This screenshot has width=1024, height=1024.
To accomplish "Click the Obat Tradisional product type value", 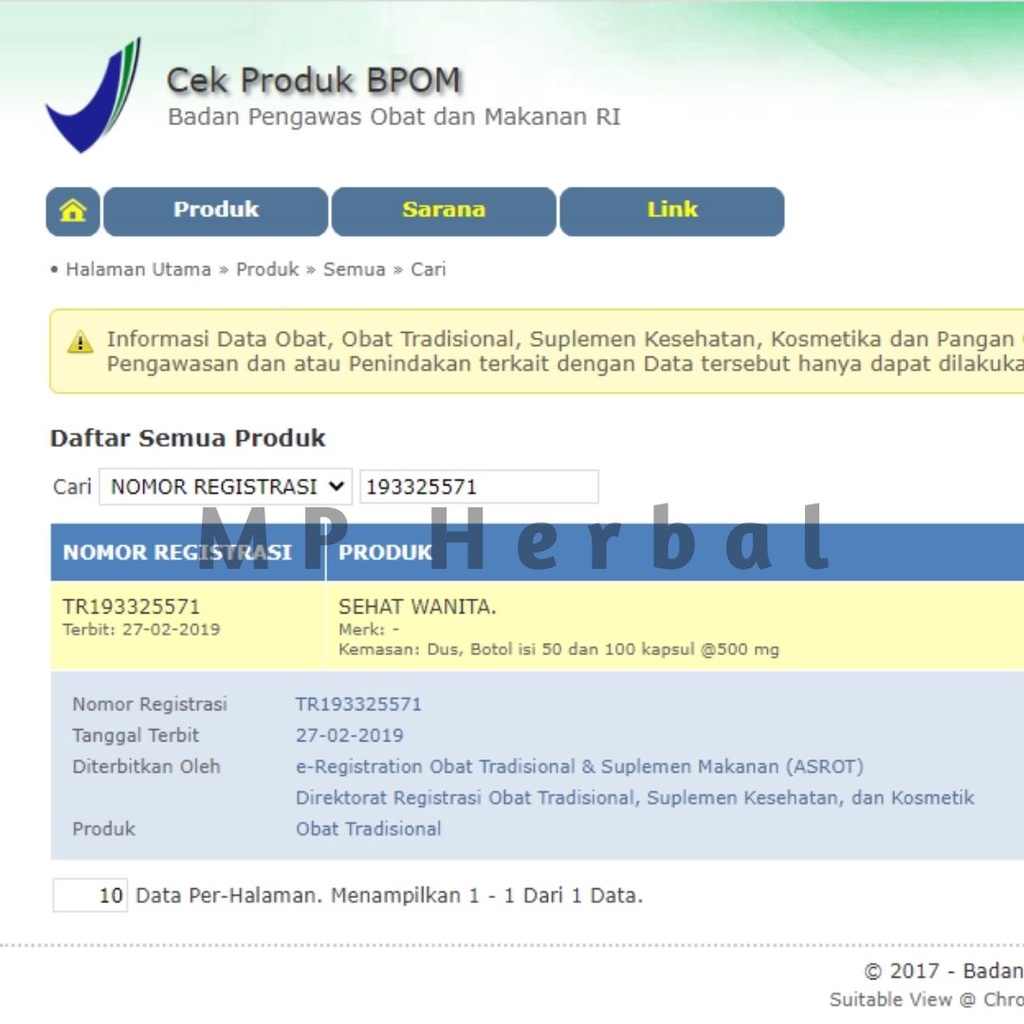I will [x=368, y=829].
